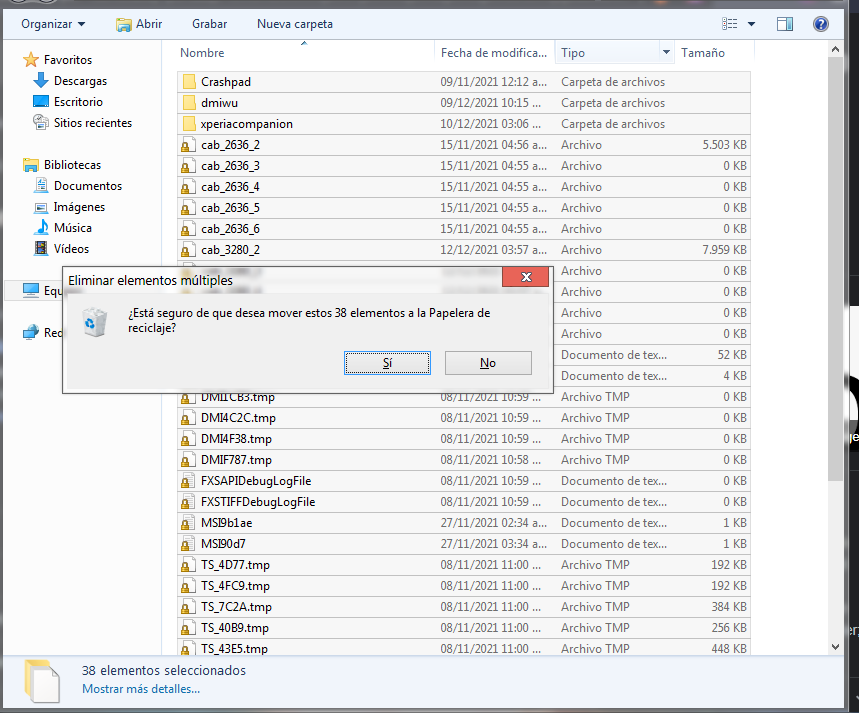
Task: Click the scroll down arrow of file list
Action: coord(835,647)
